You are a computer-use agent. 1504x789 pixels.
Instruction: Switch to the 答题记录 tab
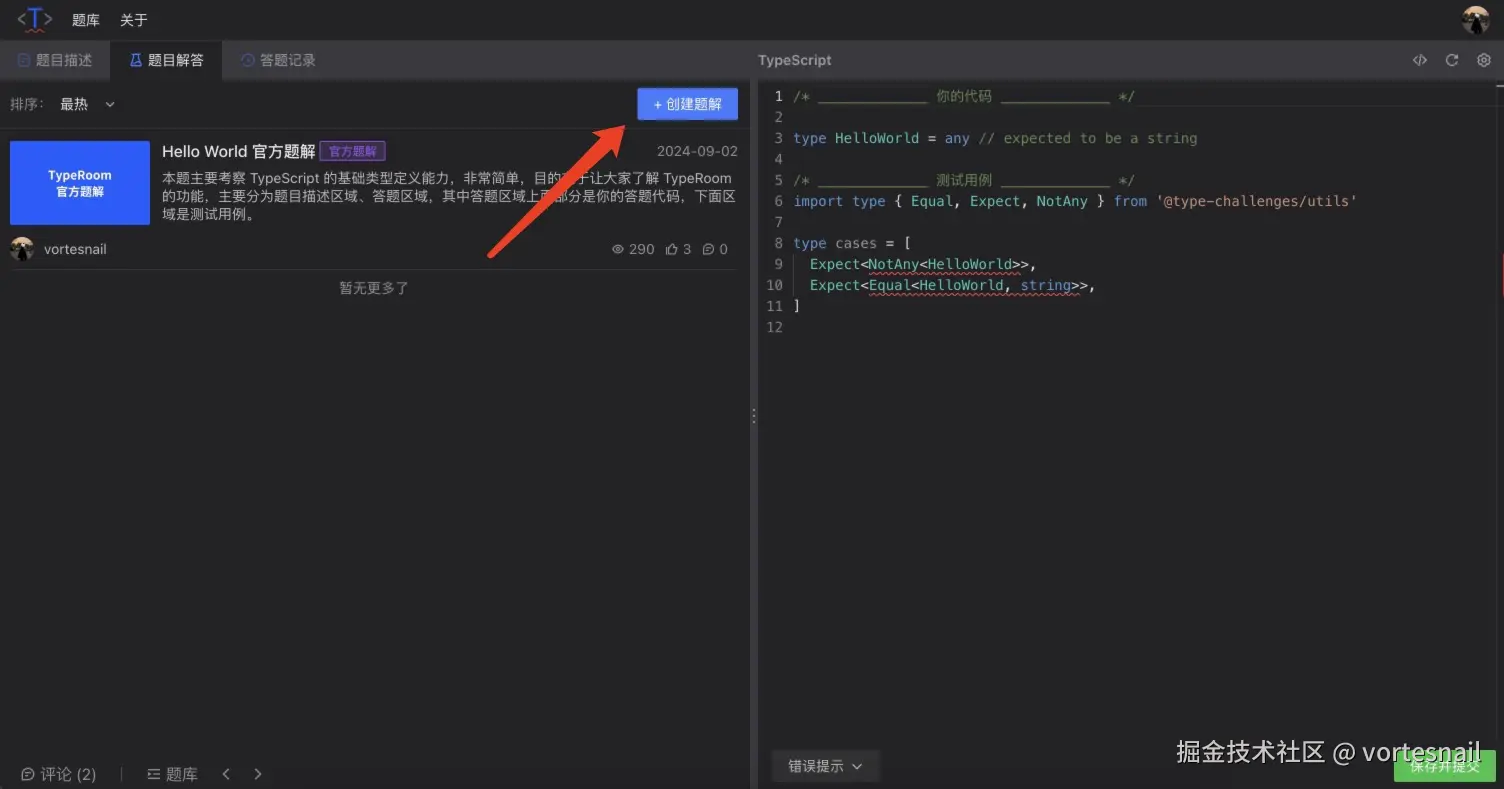(x=278, y=60)
